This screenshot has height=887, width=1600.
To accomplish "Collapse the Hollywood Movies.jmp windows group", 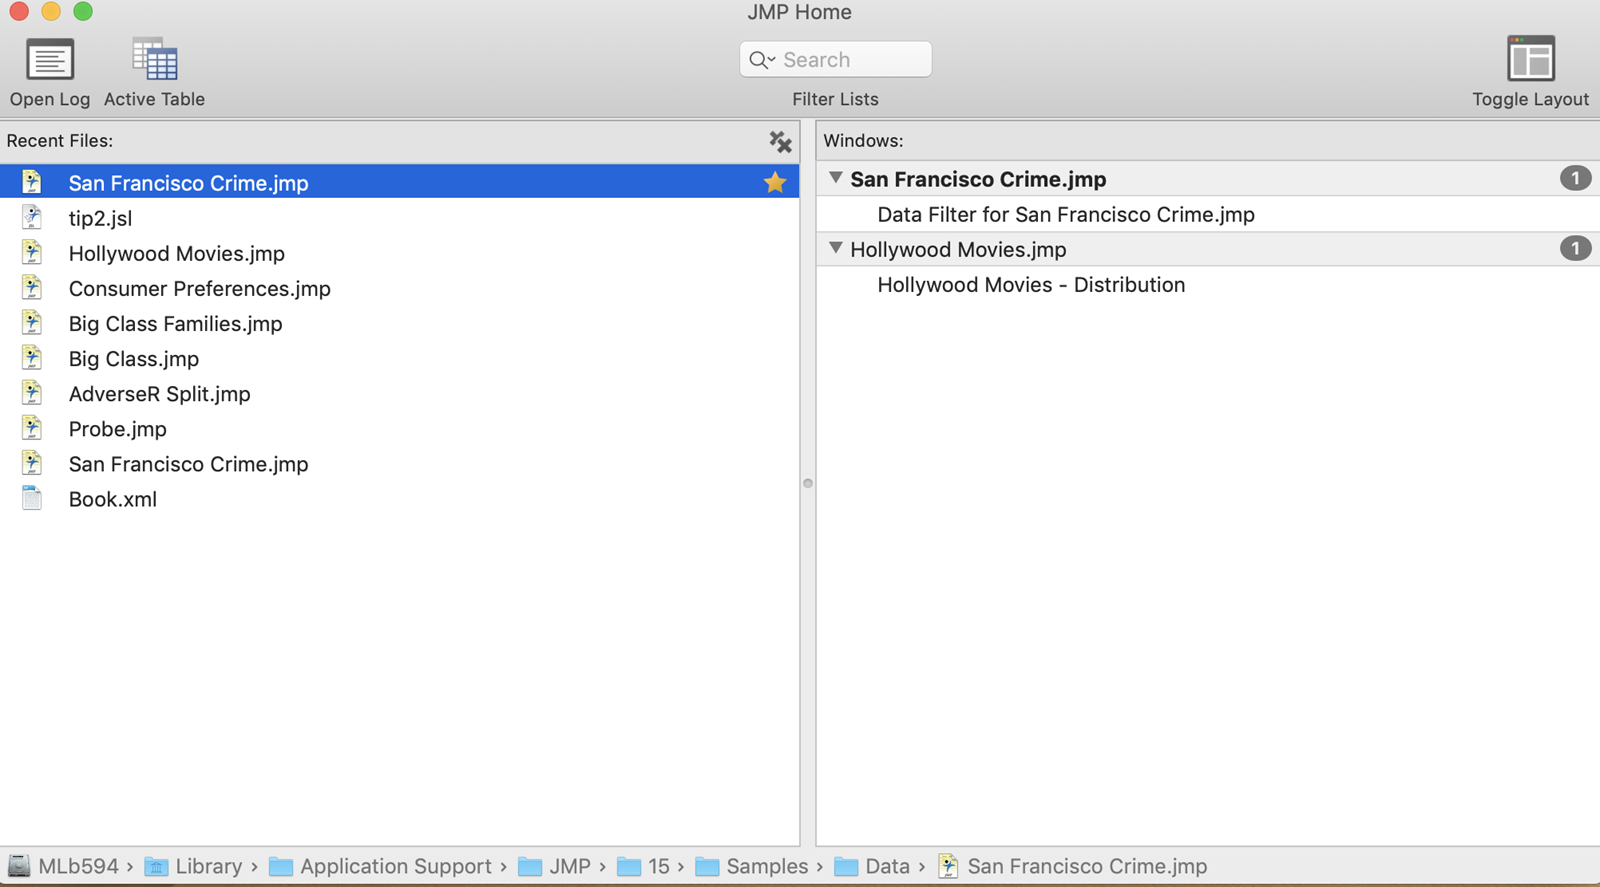I will point(835,248).
